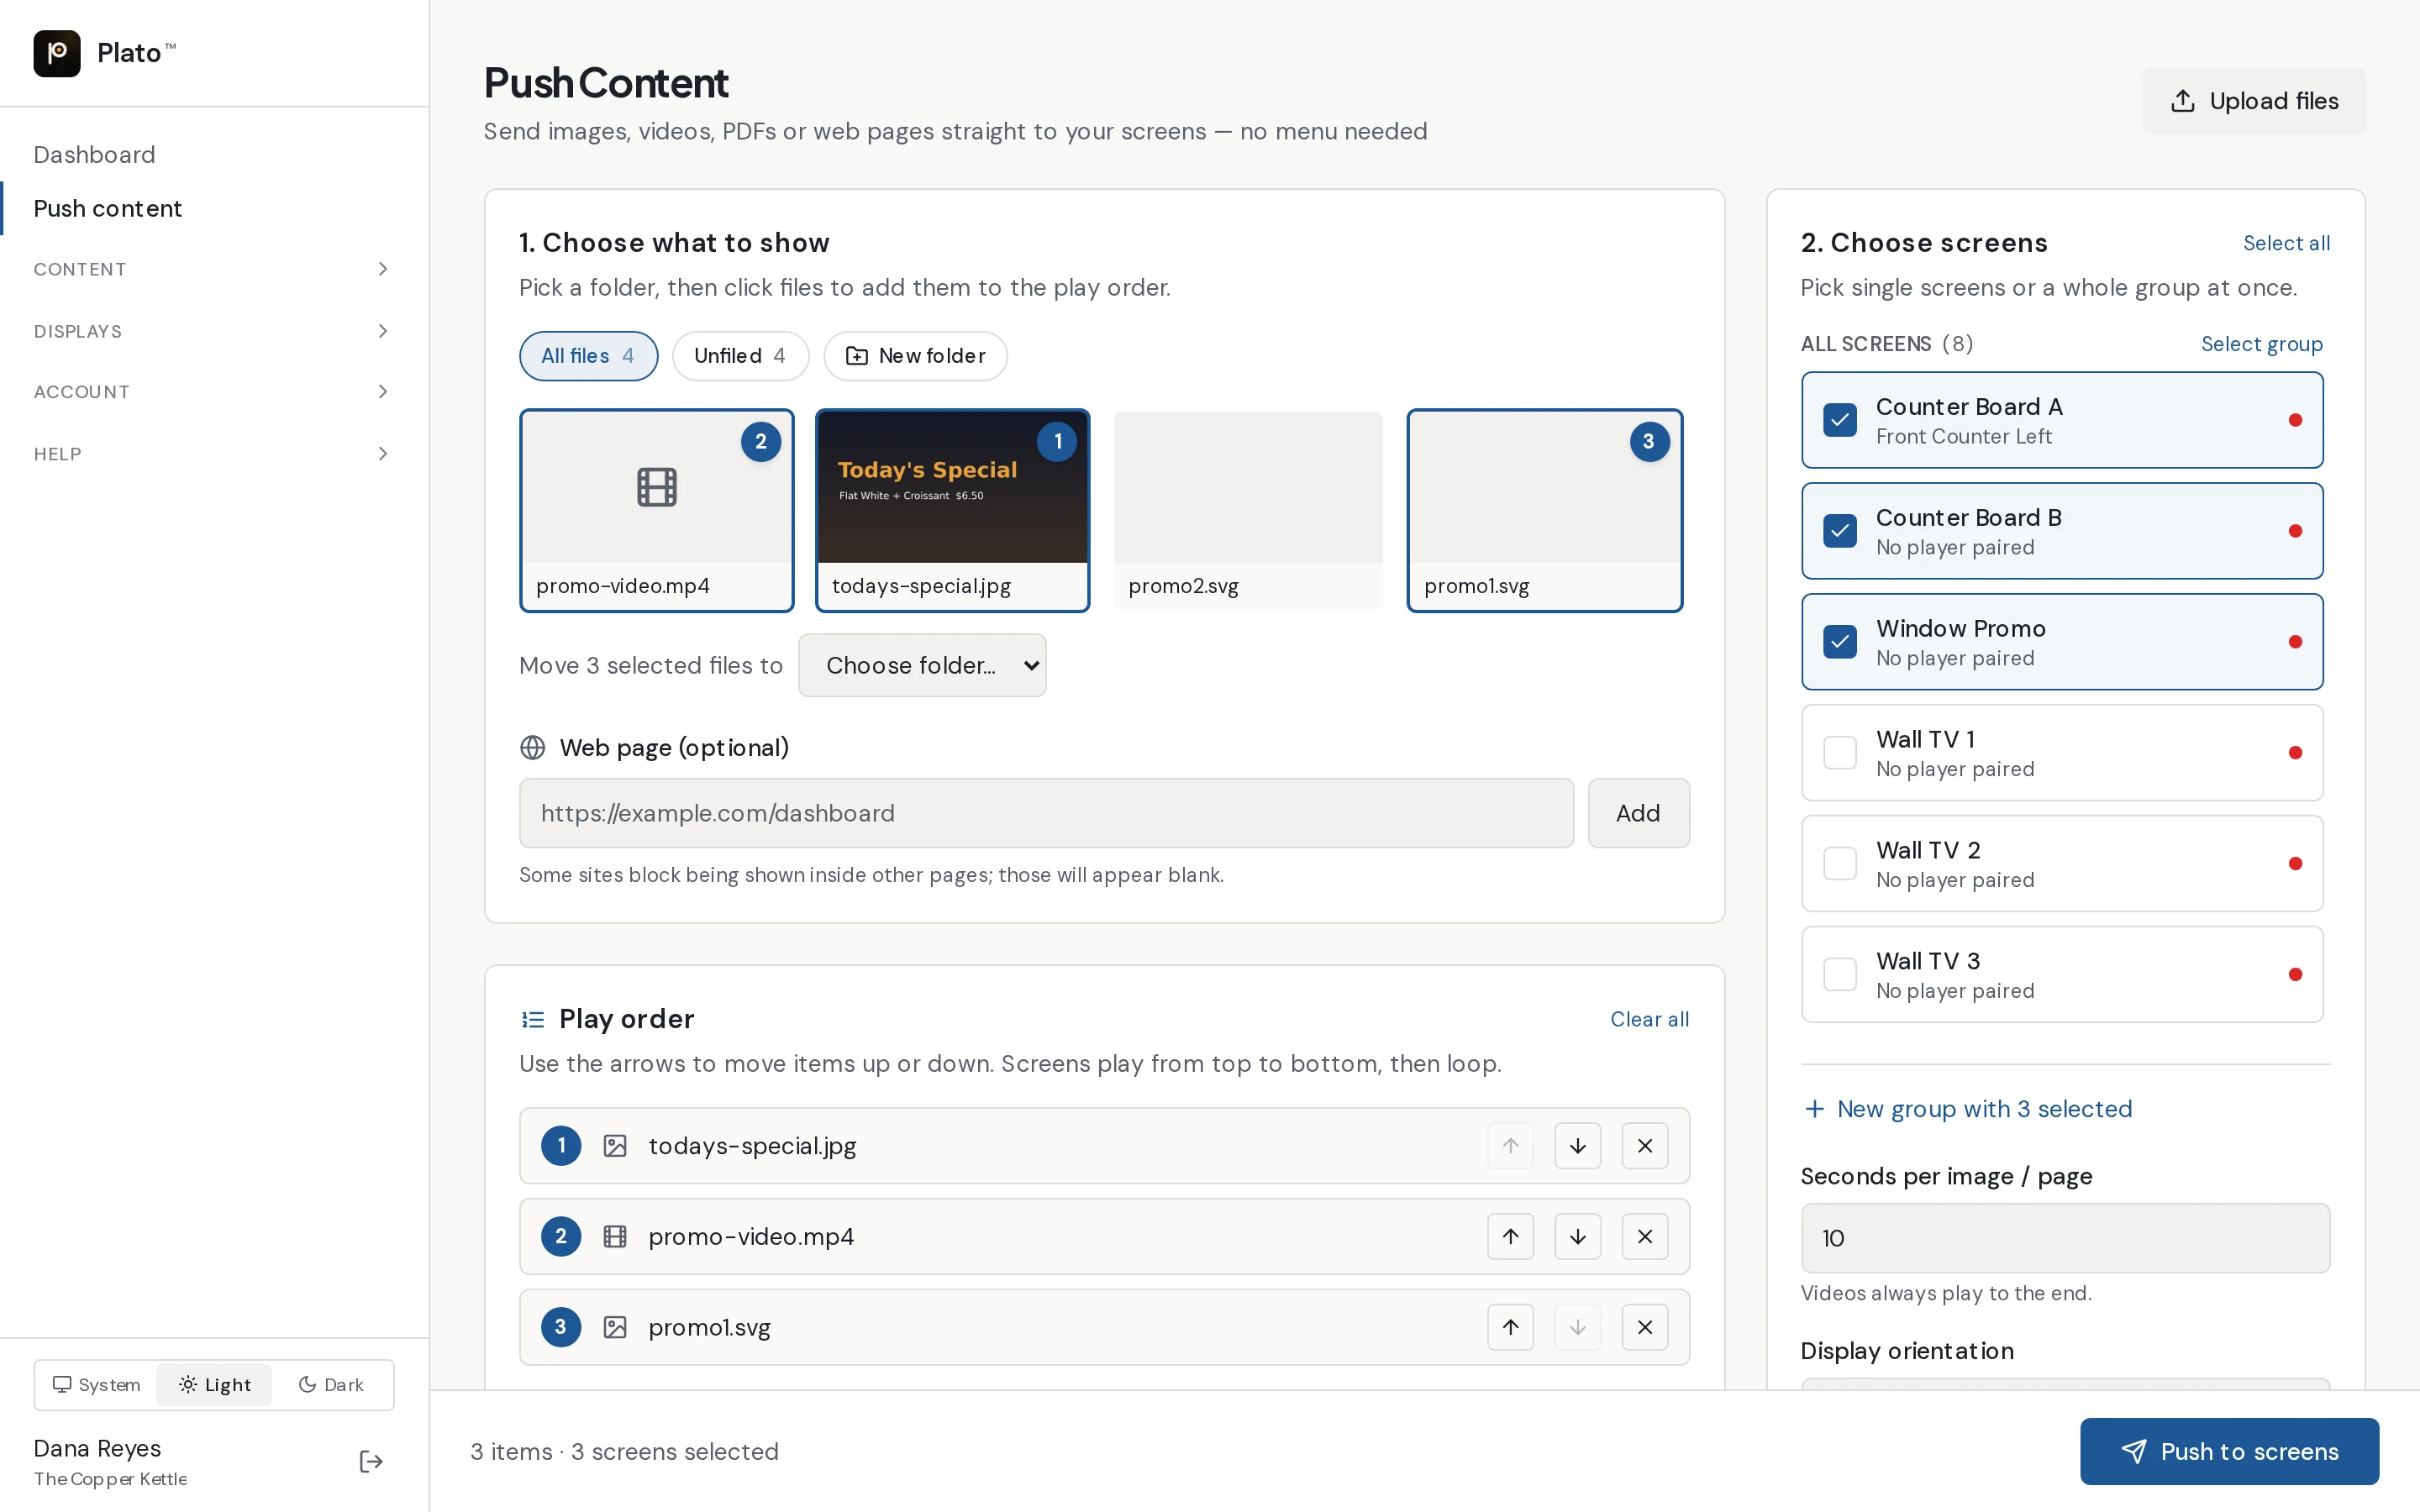Switch theme to Dark
Image resolution: width=2420 pixels, height=1512 pixels.
pyautogui.click(x=331, y=1385)
